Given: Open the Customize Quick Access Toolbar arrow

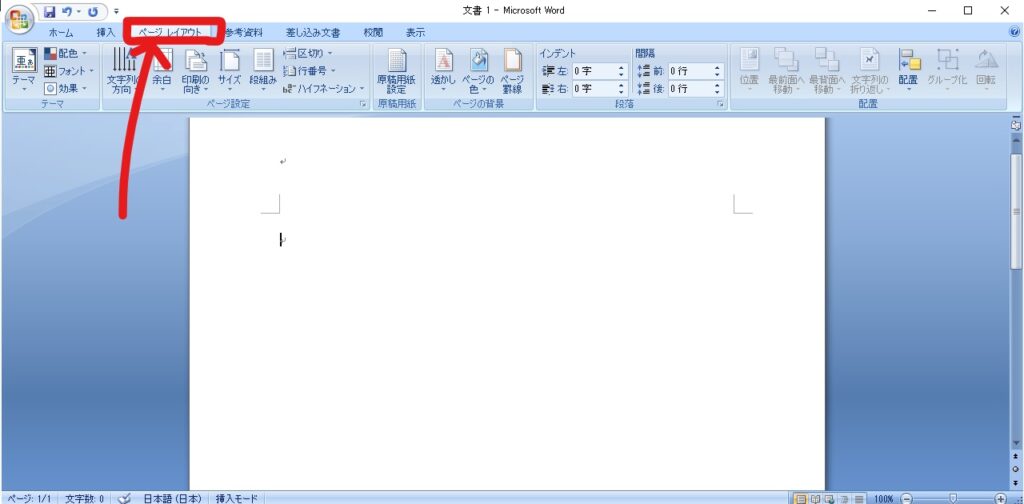Looking at the screenshot, I should [x=116, y=11].
